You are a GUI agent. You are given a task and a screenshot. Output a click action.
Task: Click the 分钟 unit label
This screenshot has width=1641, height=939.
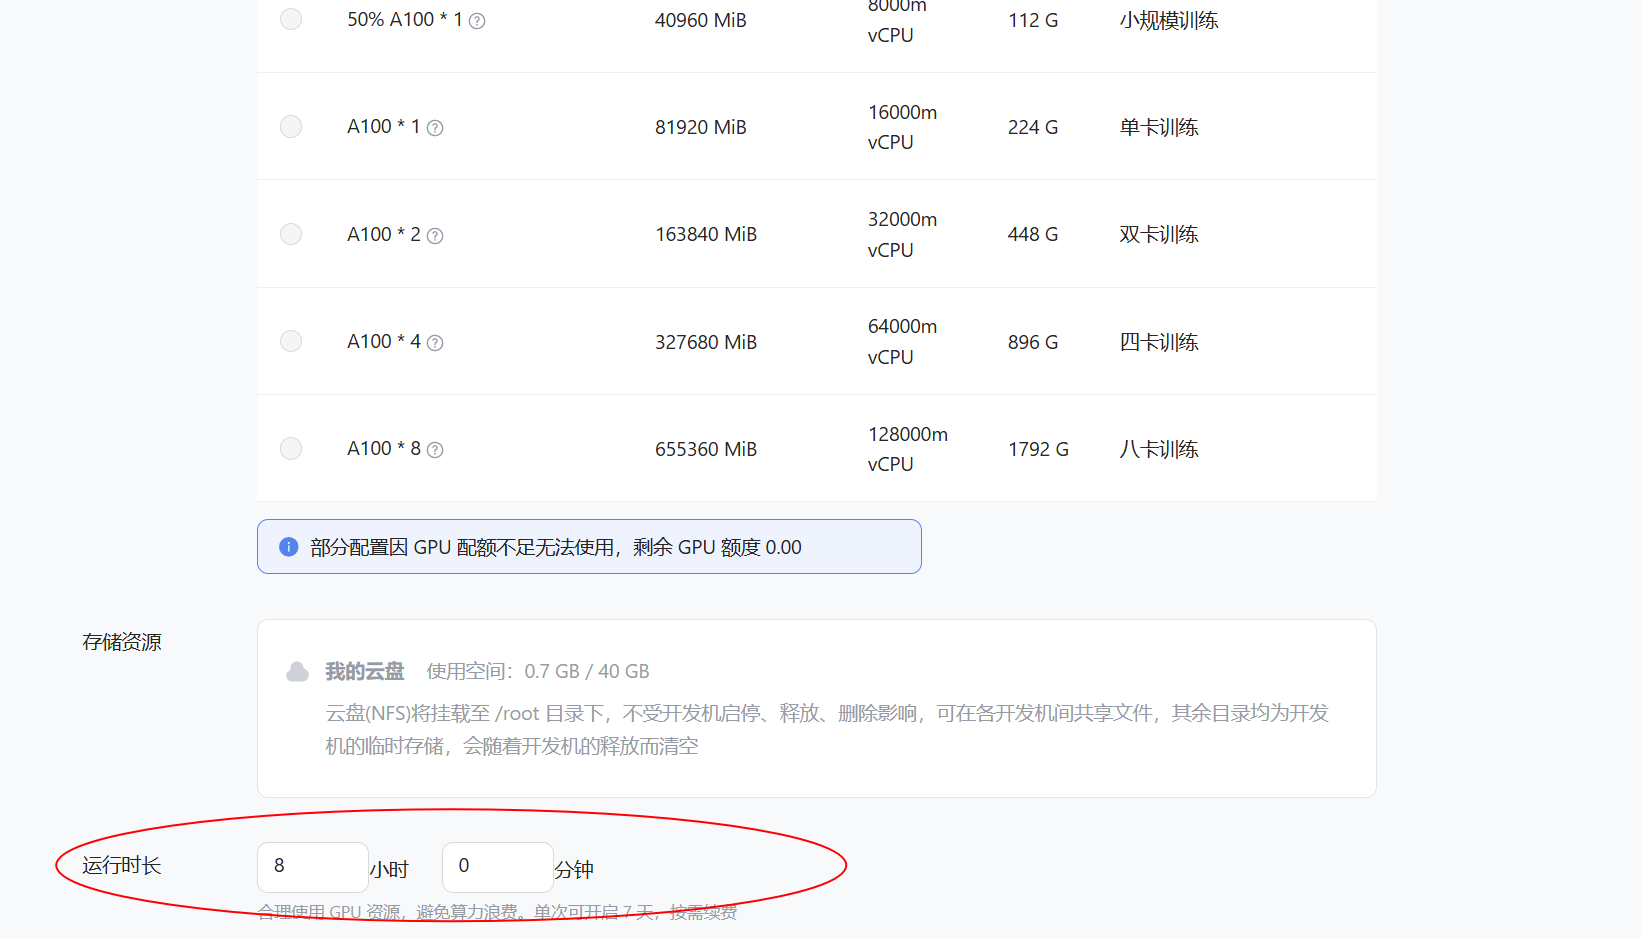coord(574,870)
